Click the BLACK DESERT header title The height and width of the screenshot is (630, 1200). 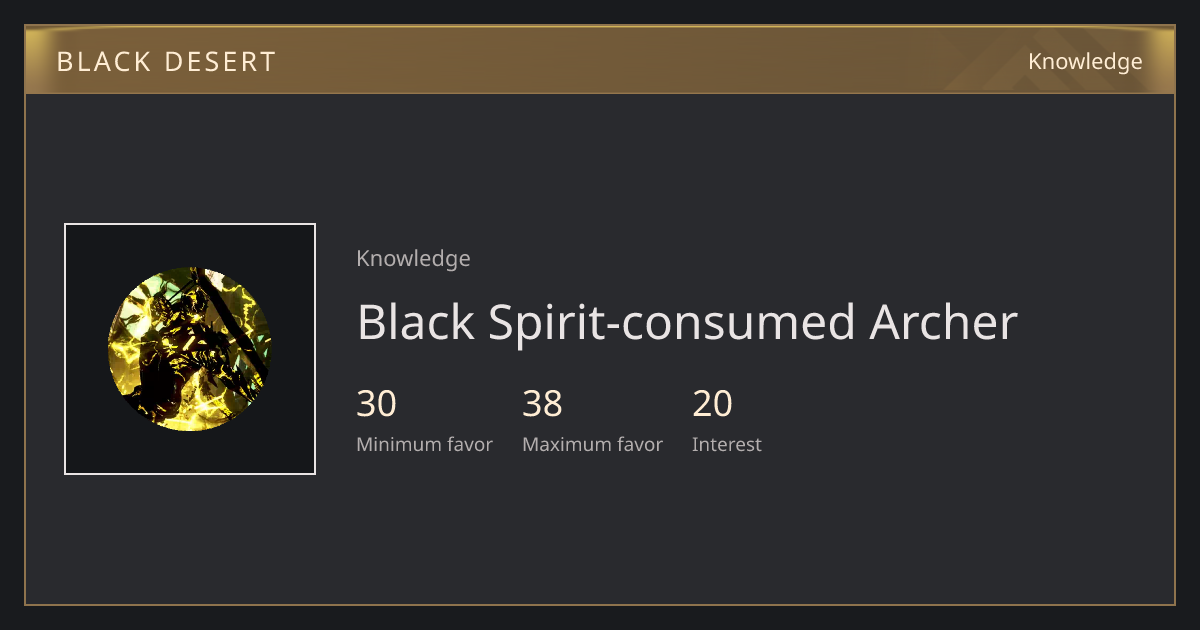(x=166, y=62)
